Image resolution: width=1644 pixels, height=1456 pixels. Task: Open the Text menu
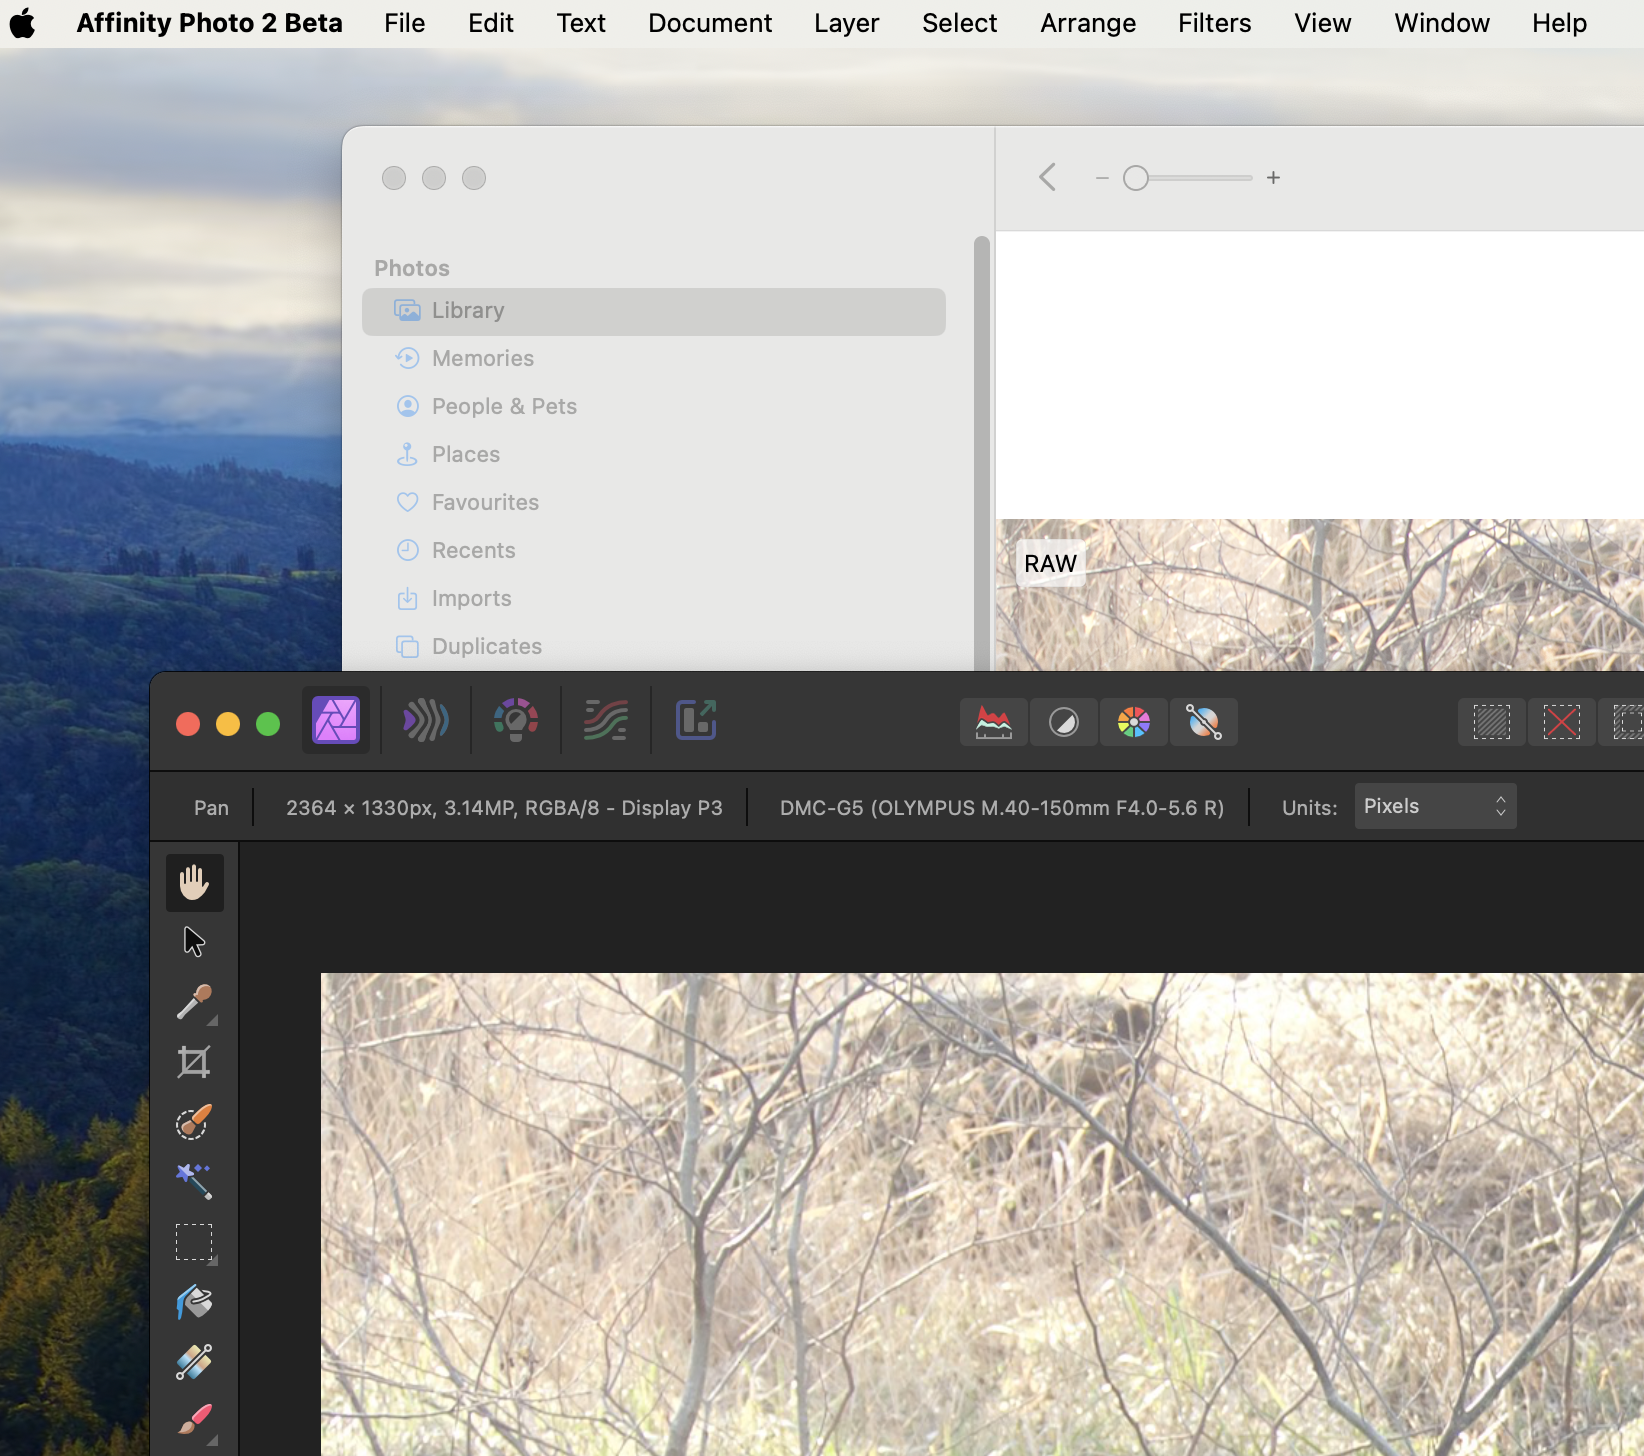(x=581, y=23)
